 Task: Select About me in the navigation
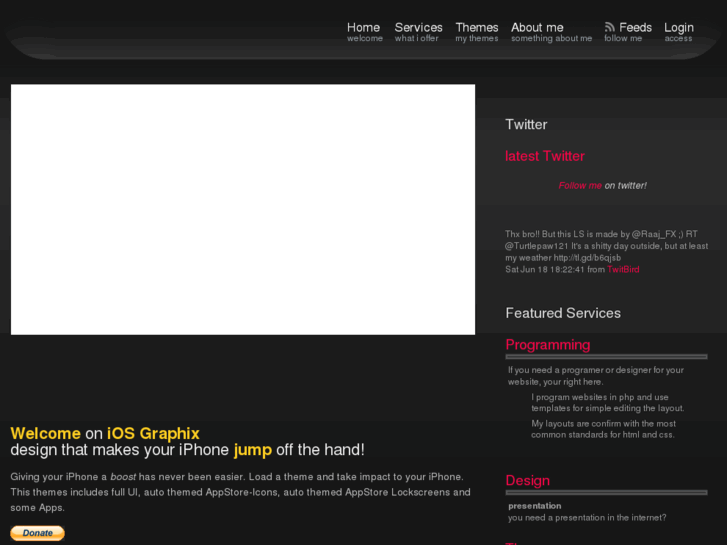coord(550,32)
